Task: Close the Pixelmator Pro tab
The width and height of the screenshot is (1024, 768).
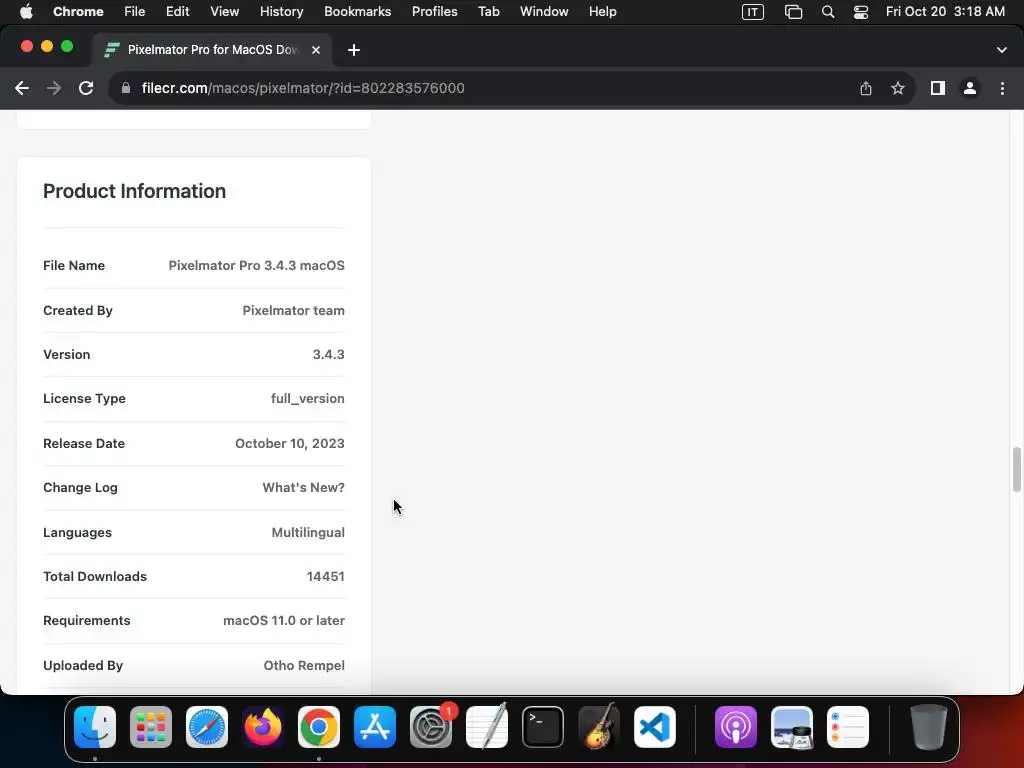Action: point(315,50)
